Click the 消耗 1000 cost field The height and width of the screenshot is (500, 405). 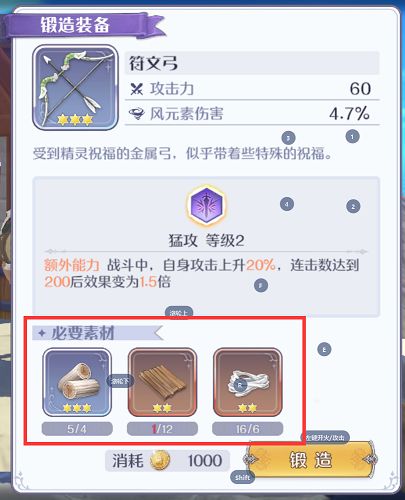click(x=167, y=461)
